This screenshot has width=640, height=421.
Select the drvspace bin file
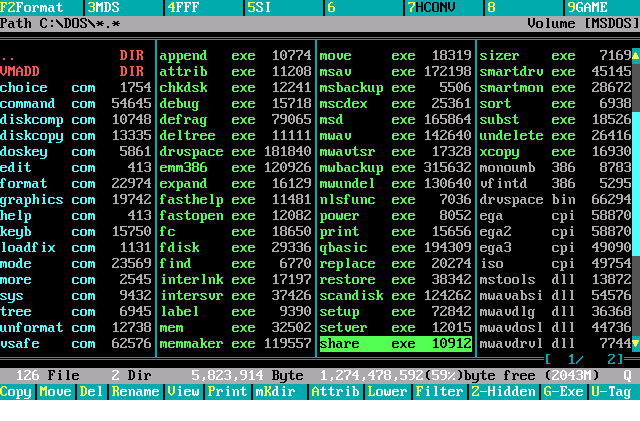click(x=555, y=199)
